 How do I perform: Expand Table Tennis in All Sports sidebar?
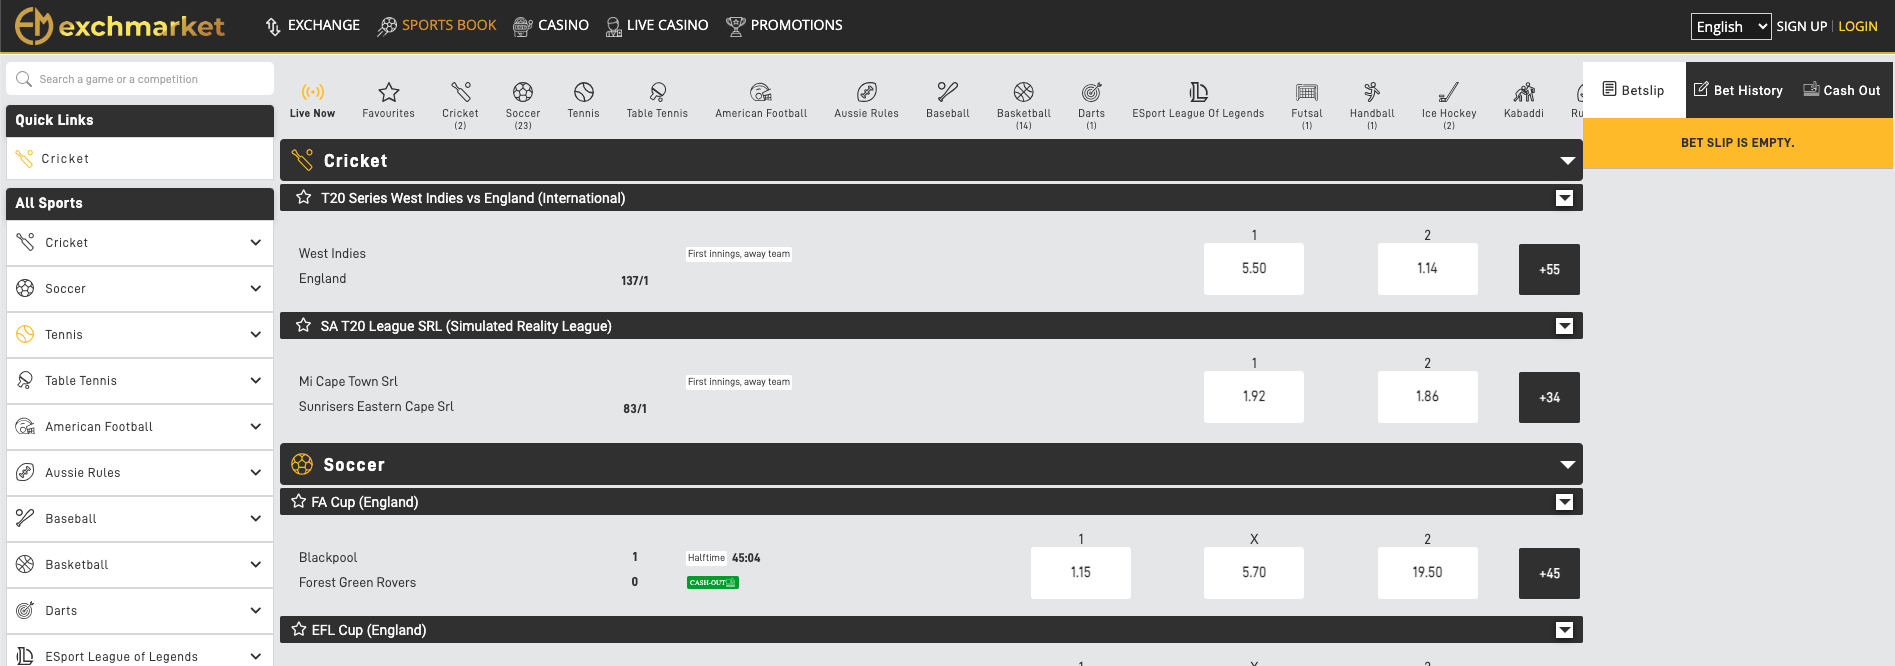tap(256, 380)
